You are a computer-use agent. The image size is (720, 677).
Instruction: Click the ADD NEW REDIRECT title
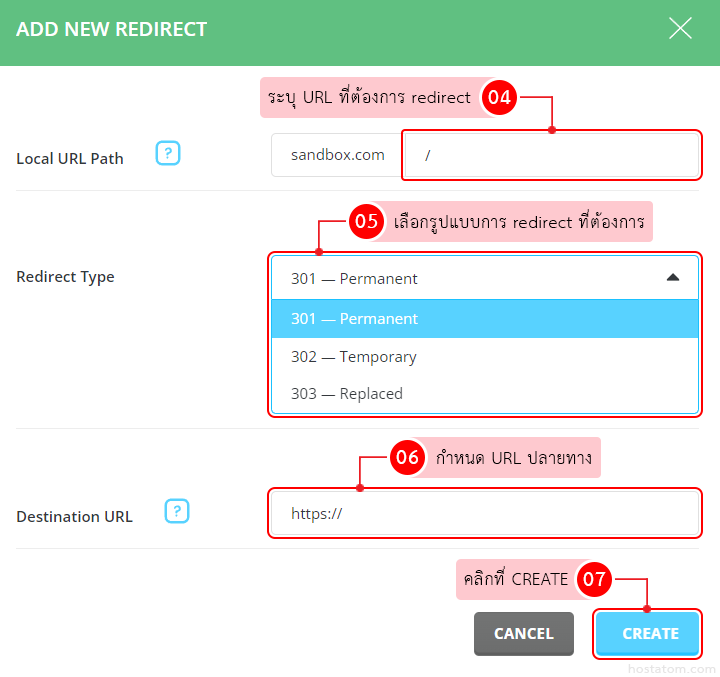pyautogui.click(x=112, y=29)
